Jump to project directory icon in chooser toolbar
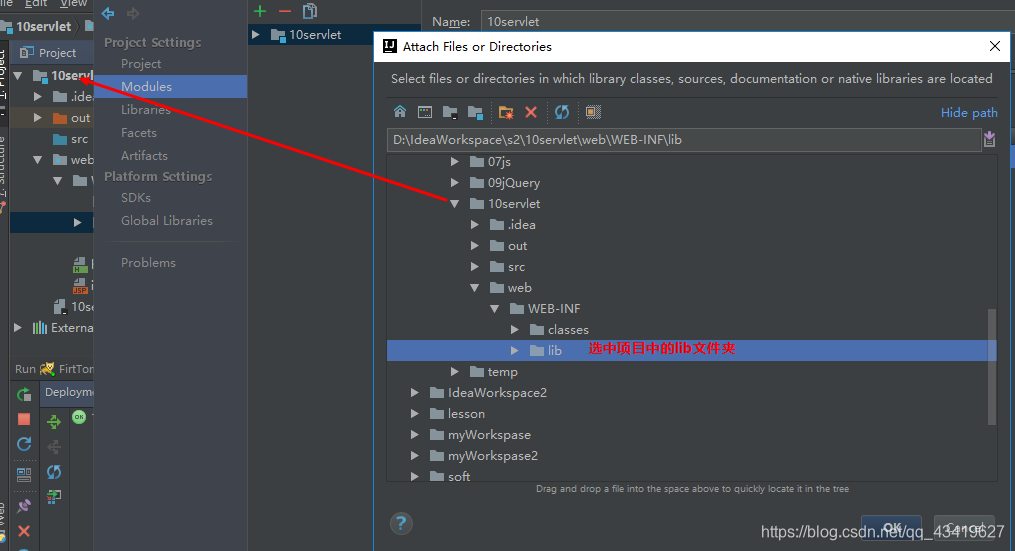 (x=450, y=112)
